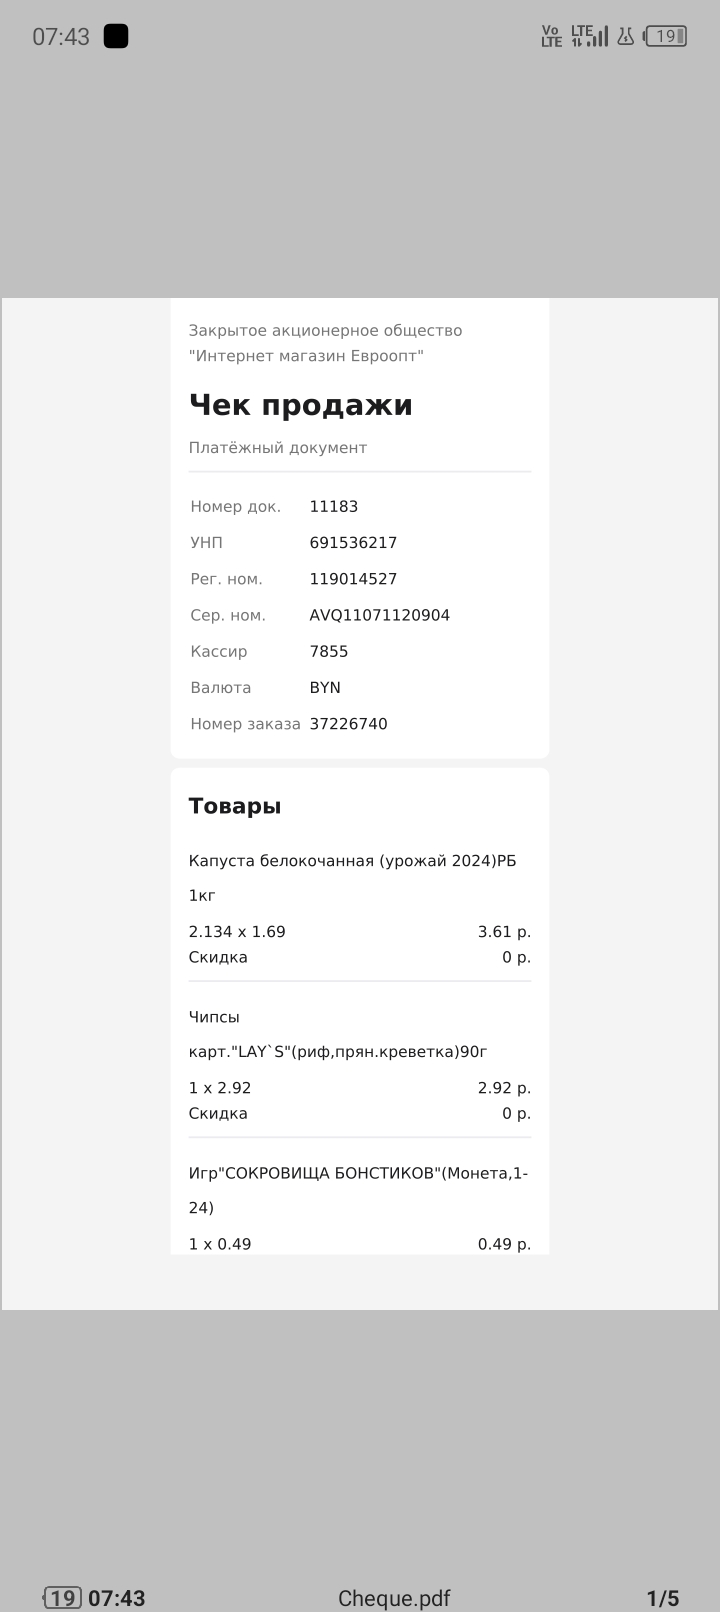Tap the bottom-left battery icon
The width and height of the screenshot is (720, 1612).
62,1597
